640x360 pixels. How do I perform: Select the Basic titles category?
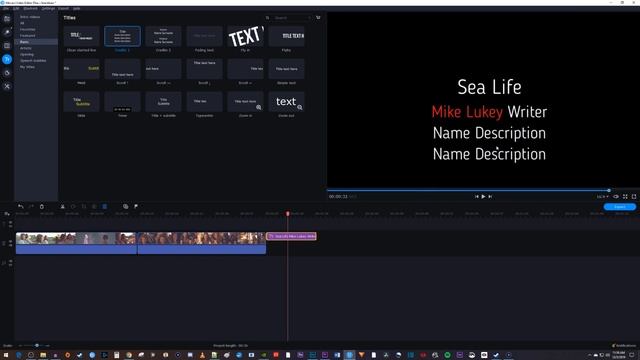click(x=36, y=42)
